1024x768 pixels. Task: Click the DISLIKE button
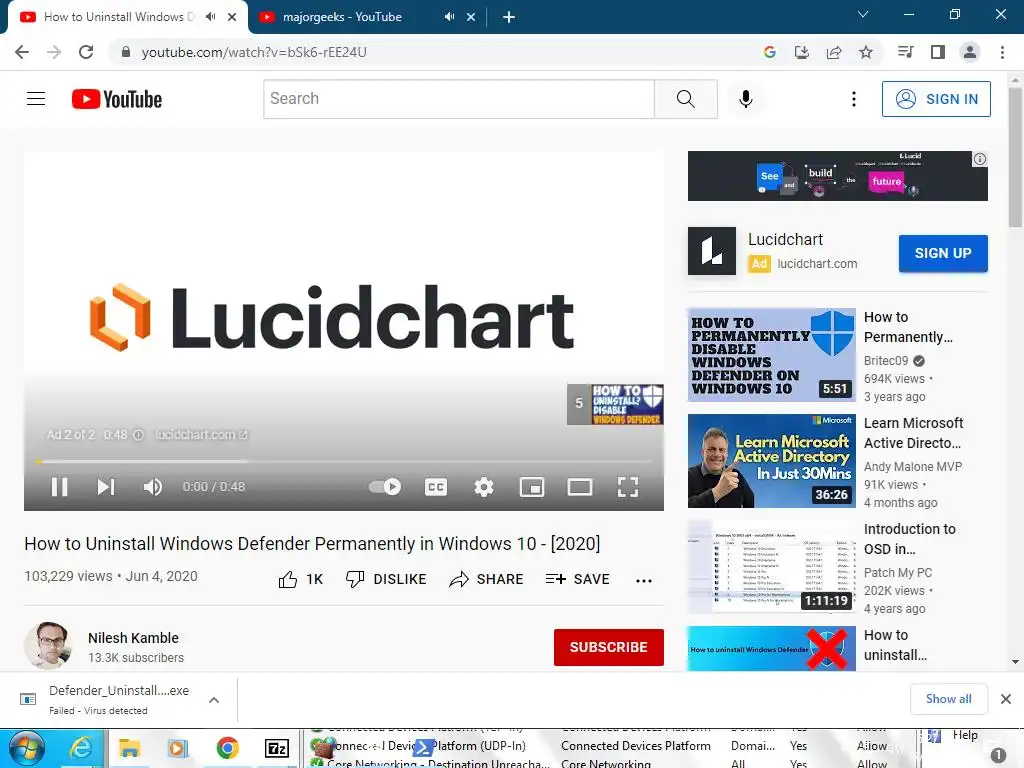coord(386,579)
